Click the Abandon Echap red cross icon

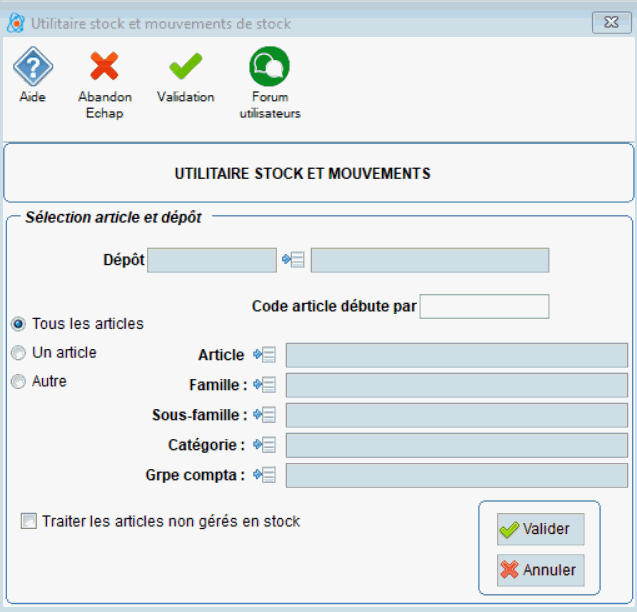[x=104, y=68]
